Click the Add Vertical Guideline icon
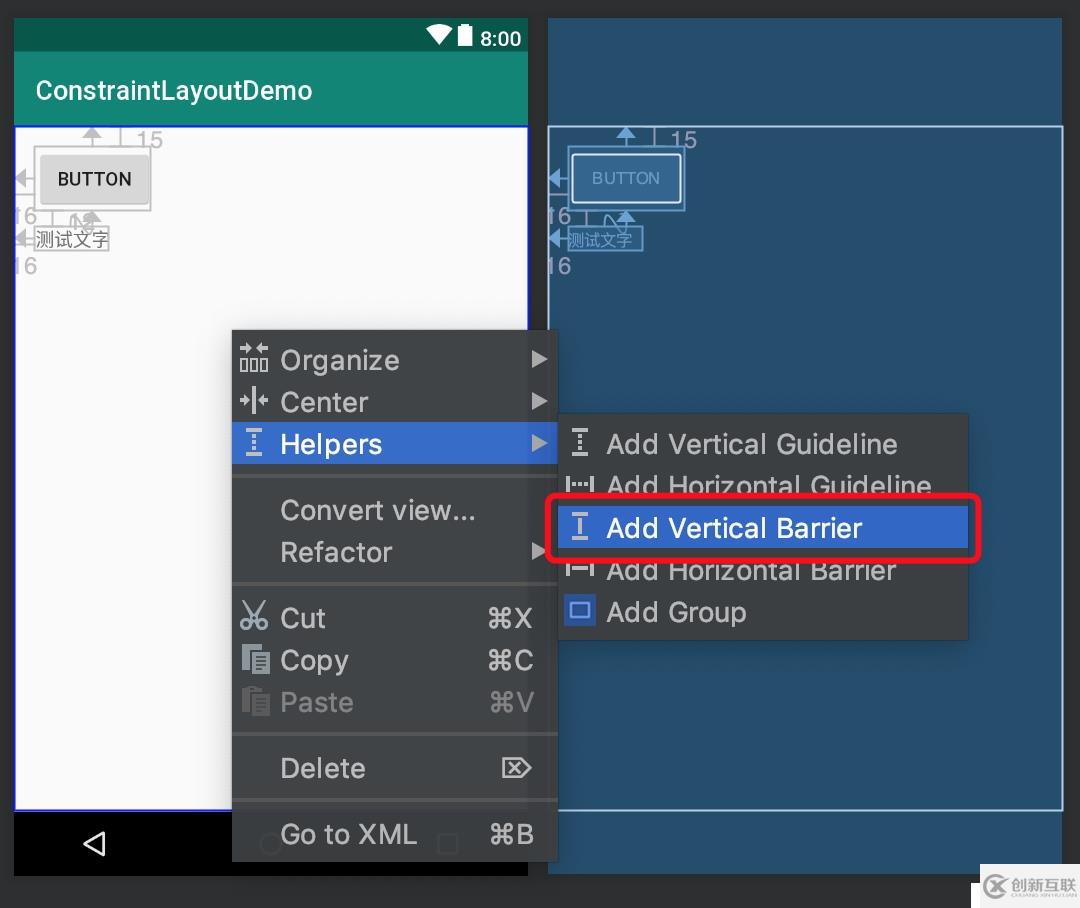1080x908 pixels. 580,443
